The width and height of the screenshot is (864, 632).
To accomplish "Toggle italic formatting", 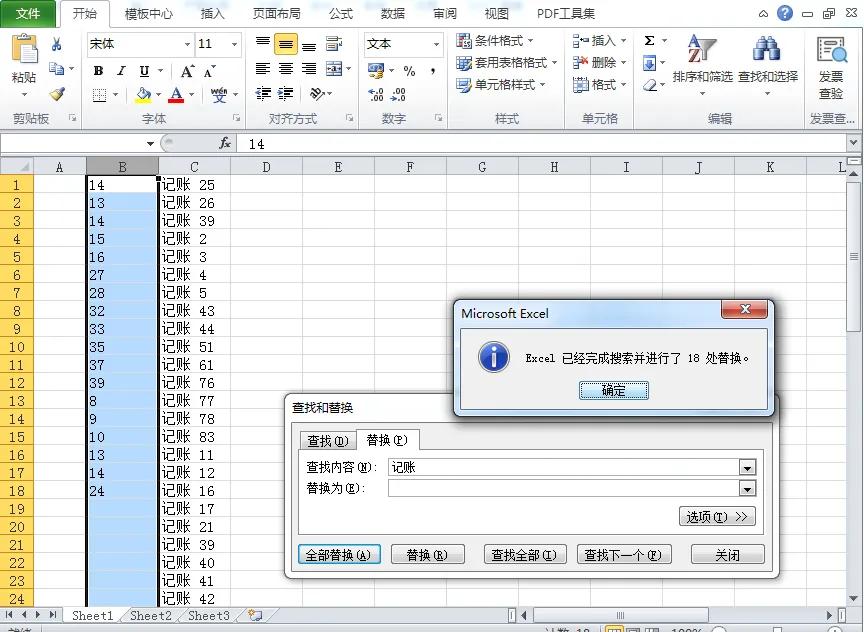I will (x=121, y=71).
